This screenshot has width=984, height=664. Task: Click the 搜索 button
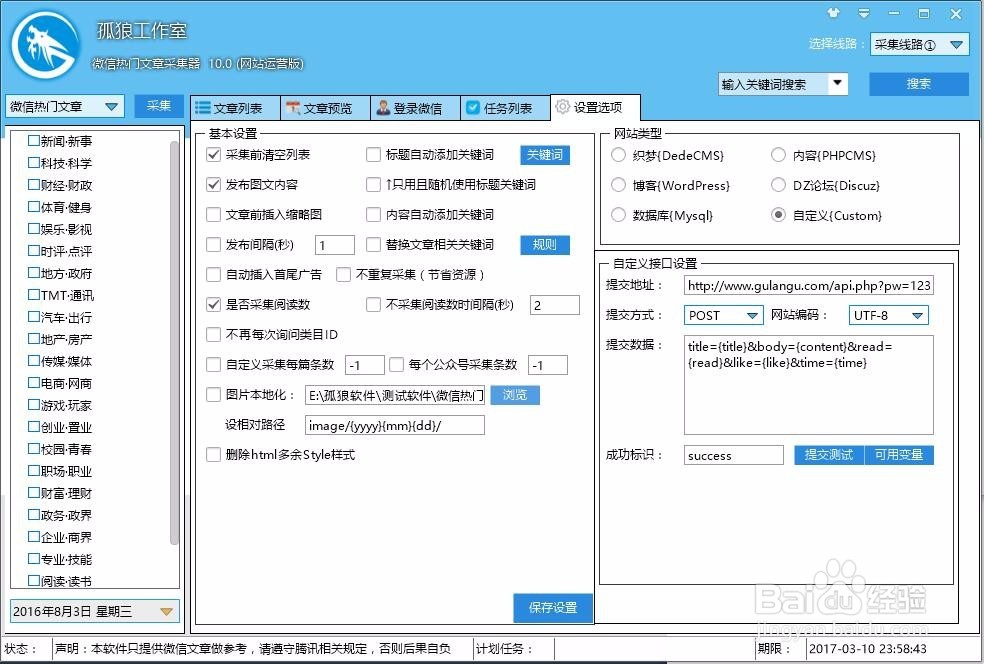point(919,84)
